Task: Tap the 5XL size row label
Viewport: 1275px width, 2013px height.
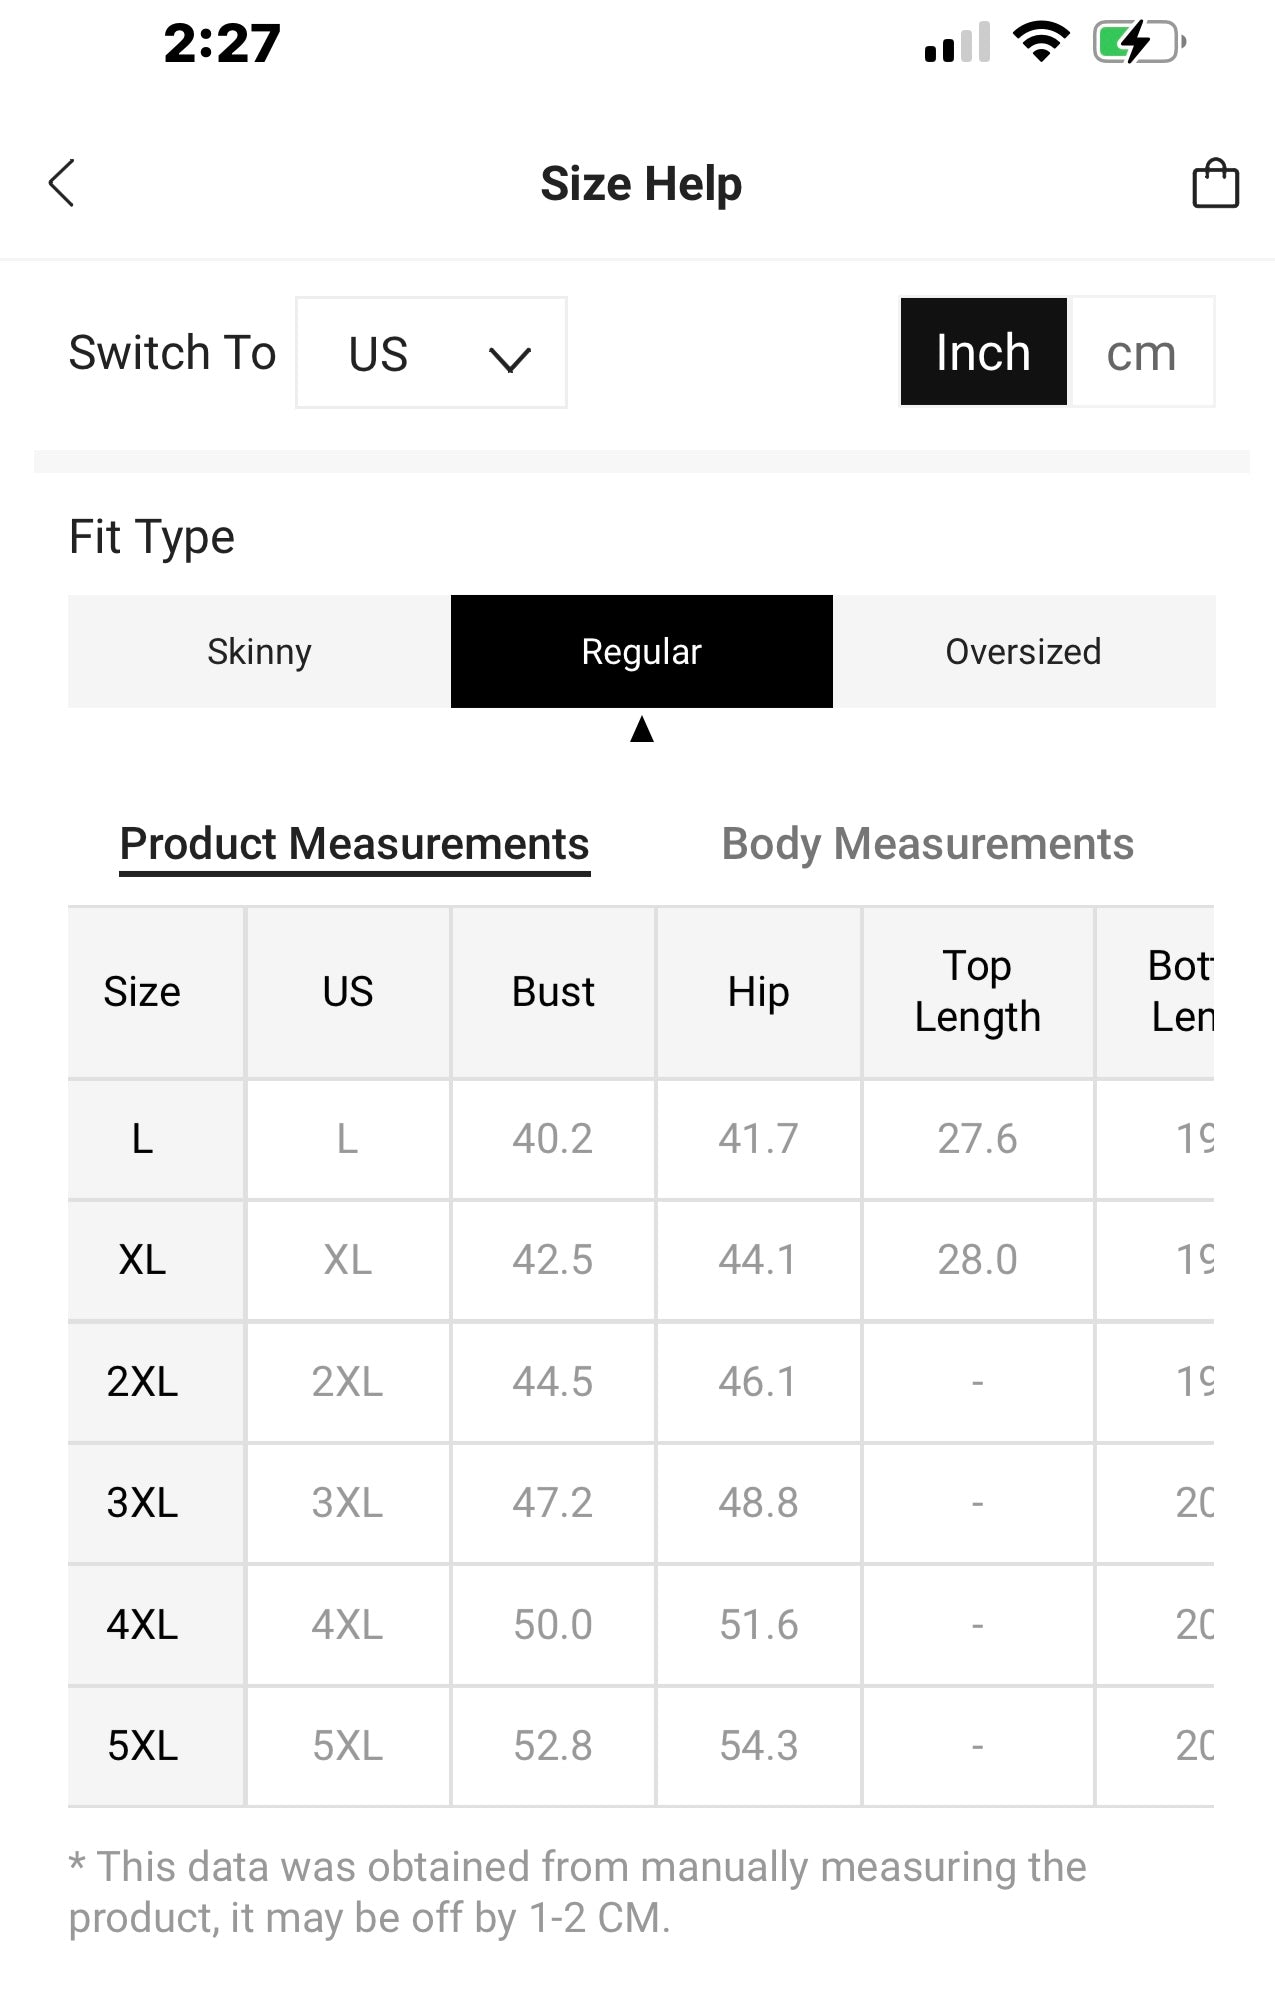Action: point(143,1746)
